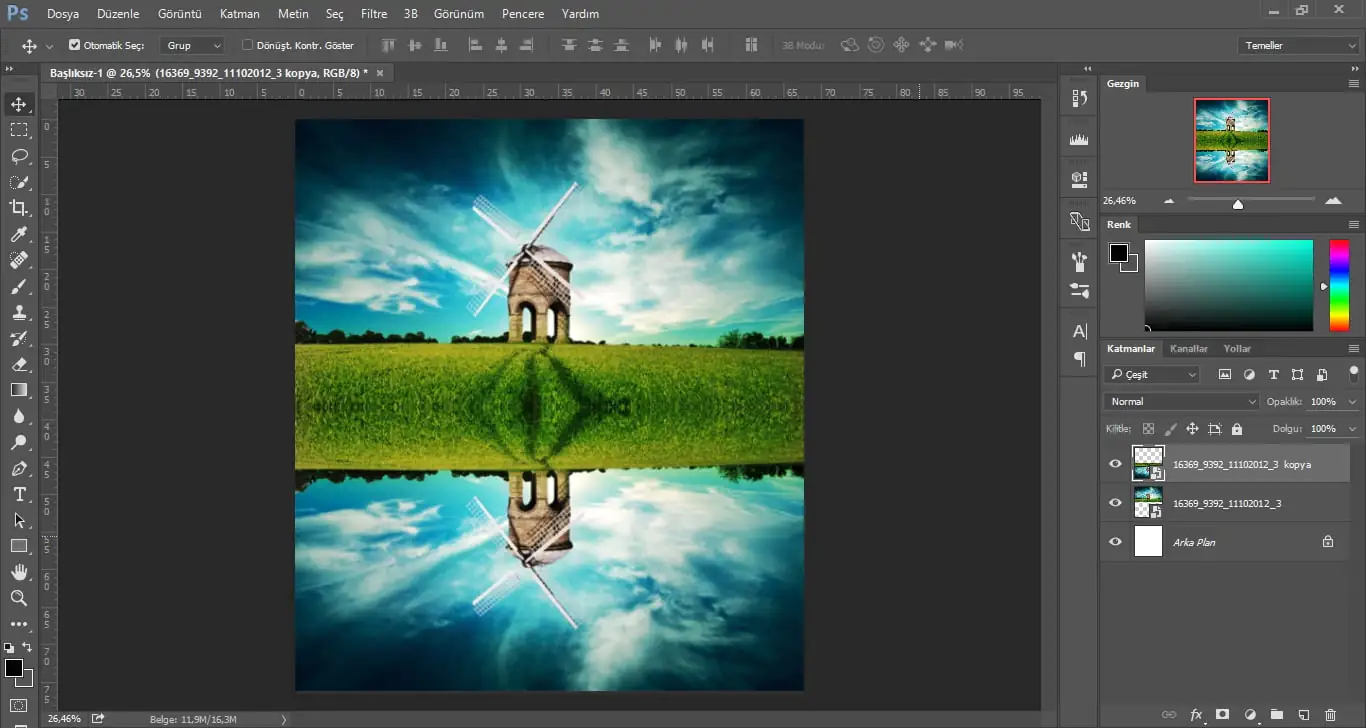This screenshot has height=728, width=1366.
Task: Switch to the Kanallar tab
Action: [1188, 349]
